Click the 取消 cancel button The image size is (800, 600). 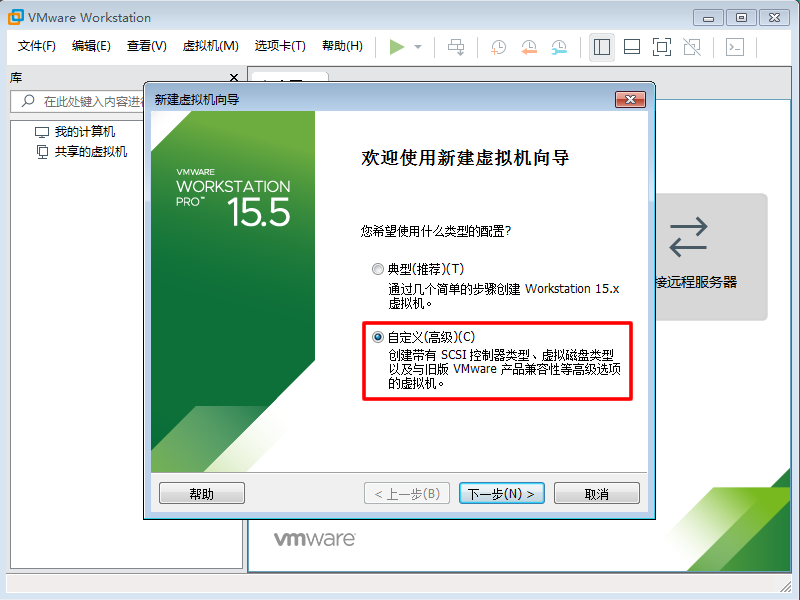click(x=596, y=493)
